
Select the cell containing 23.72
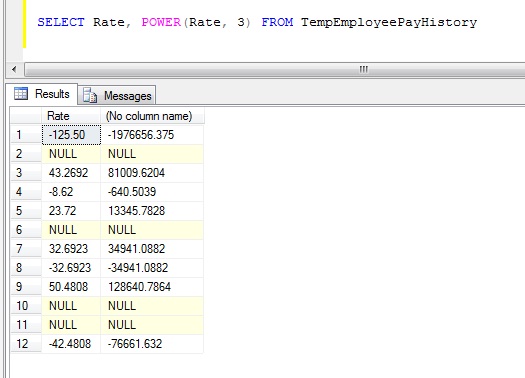pyautogui.click(x=71, y=211)
